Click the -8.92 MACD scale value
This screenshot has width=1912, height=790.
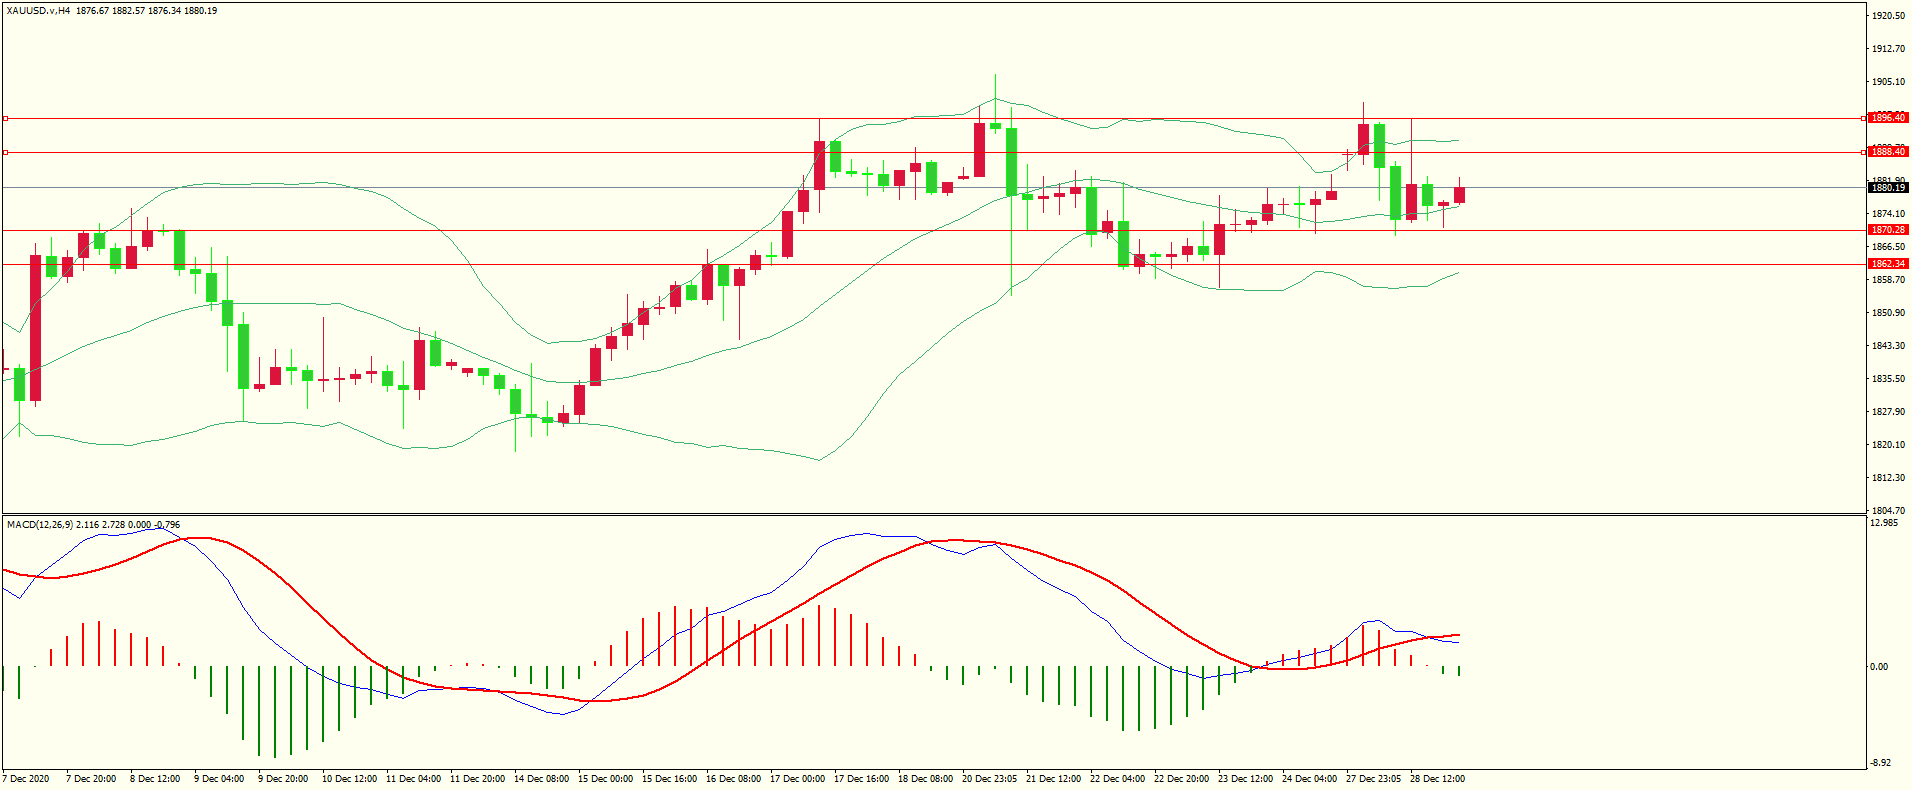point(1880,762)
